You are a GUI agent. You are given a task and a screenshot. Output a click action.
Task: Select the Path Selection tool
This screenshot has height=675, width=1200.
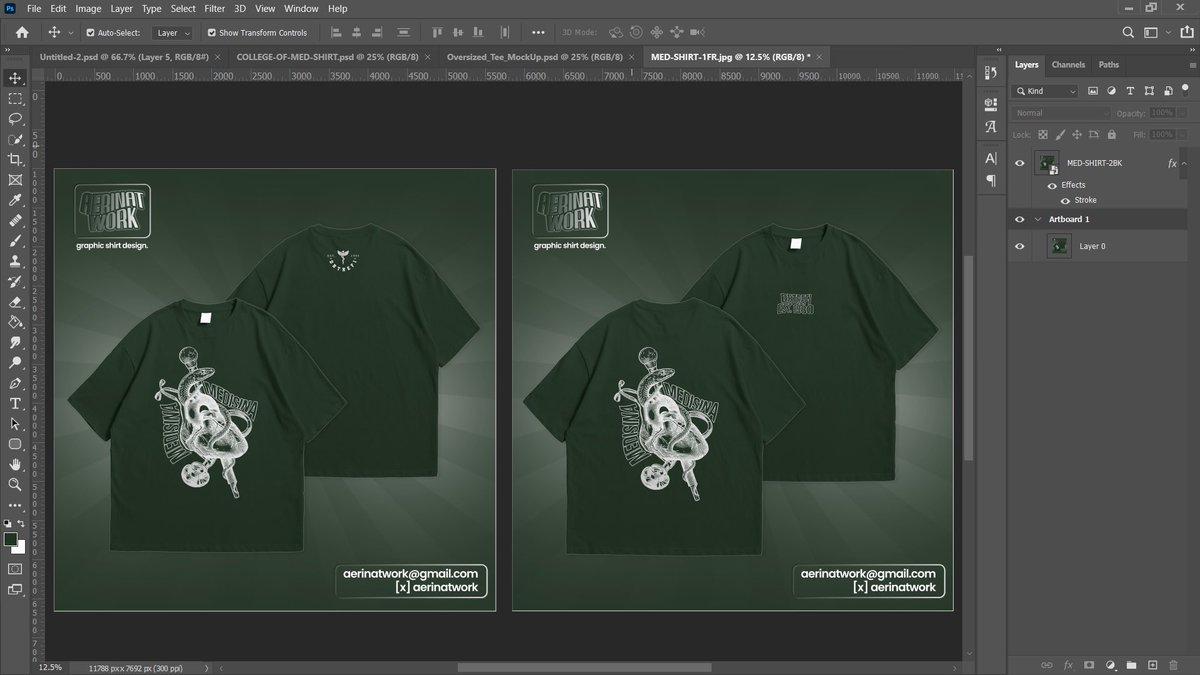[x=15, y=424]
